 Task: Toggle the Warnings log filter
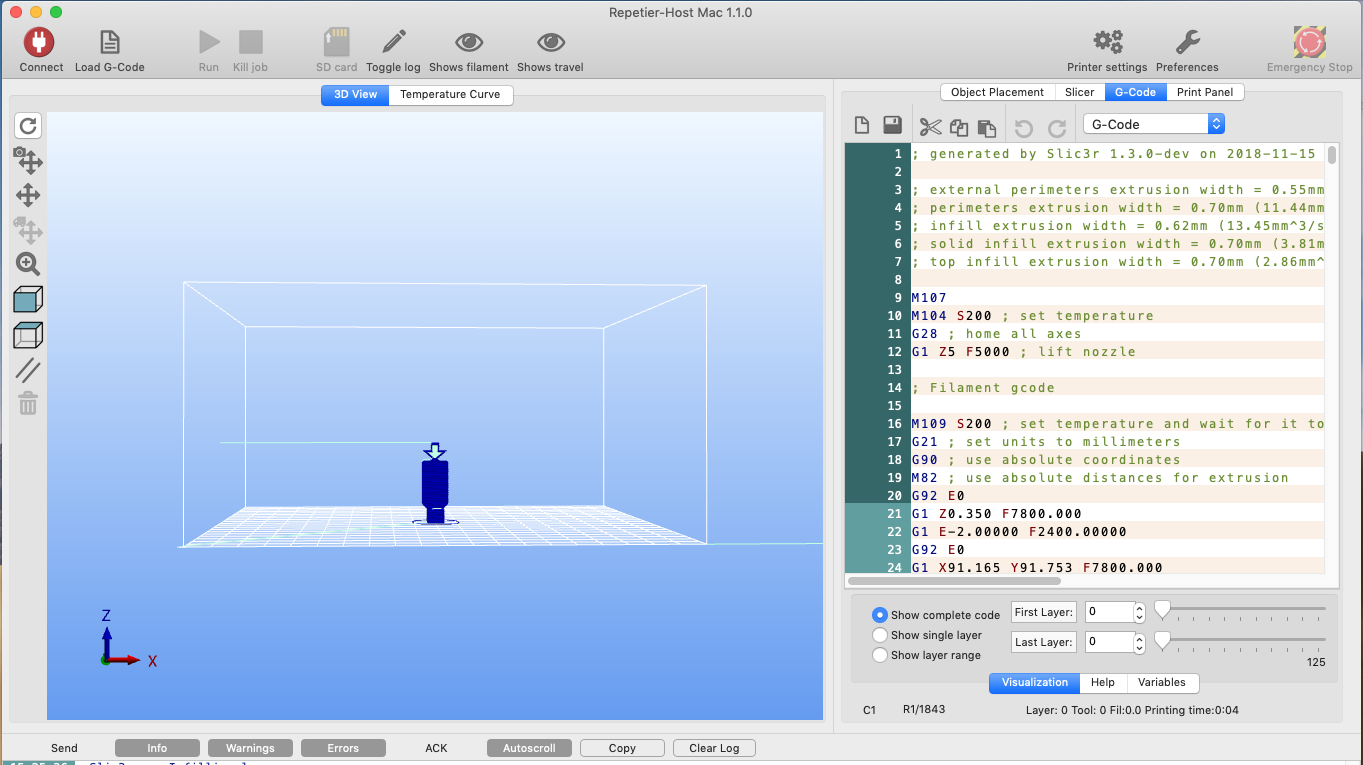[250, 748]
